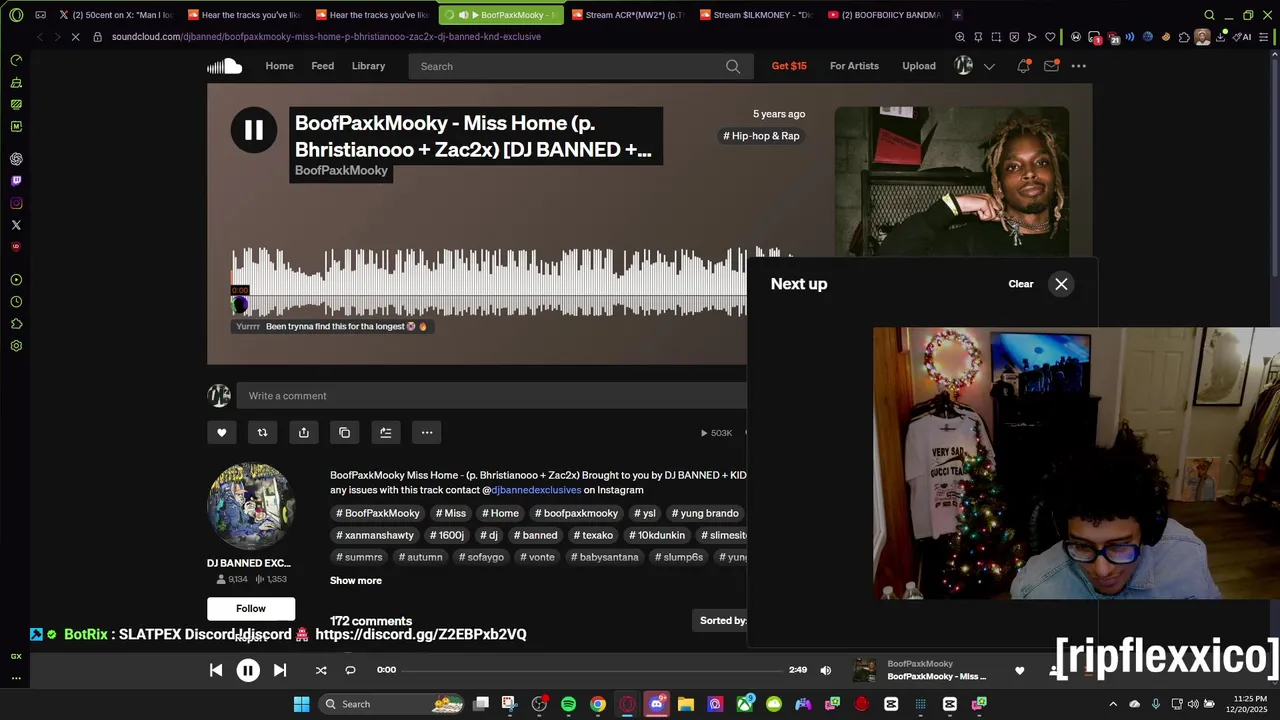Click the SoundCloud cloud logo

click(225, 66)
